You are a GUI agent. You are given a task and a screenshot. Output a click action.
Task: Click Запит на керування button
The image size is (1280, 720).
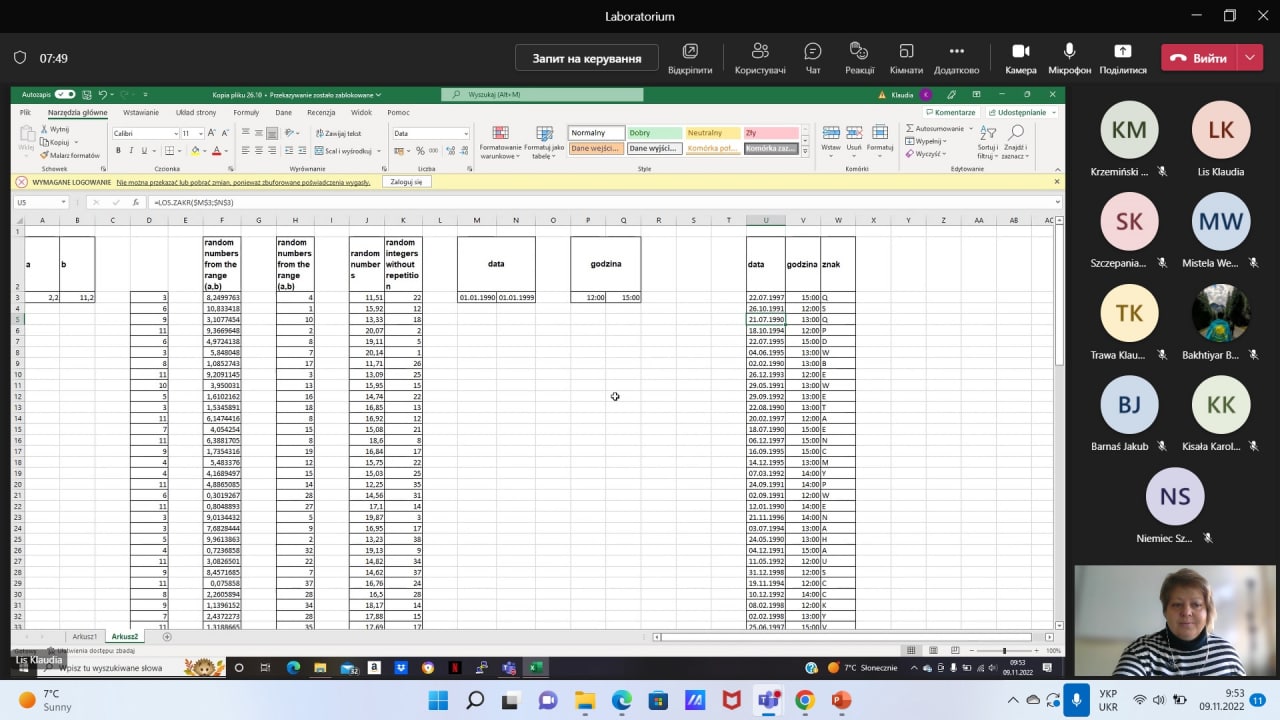point(587,58)
